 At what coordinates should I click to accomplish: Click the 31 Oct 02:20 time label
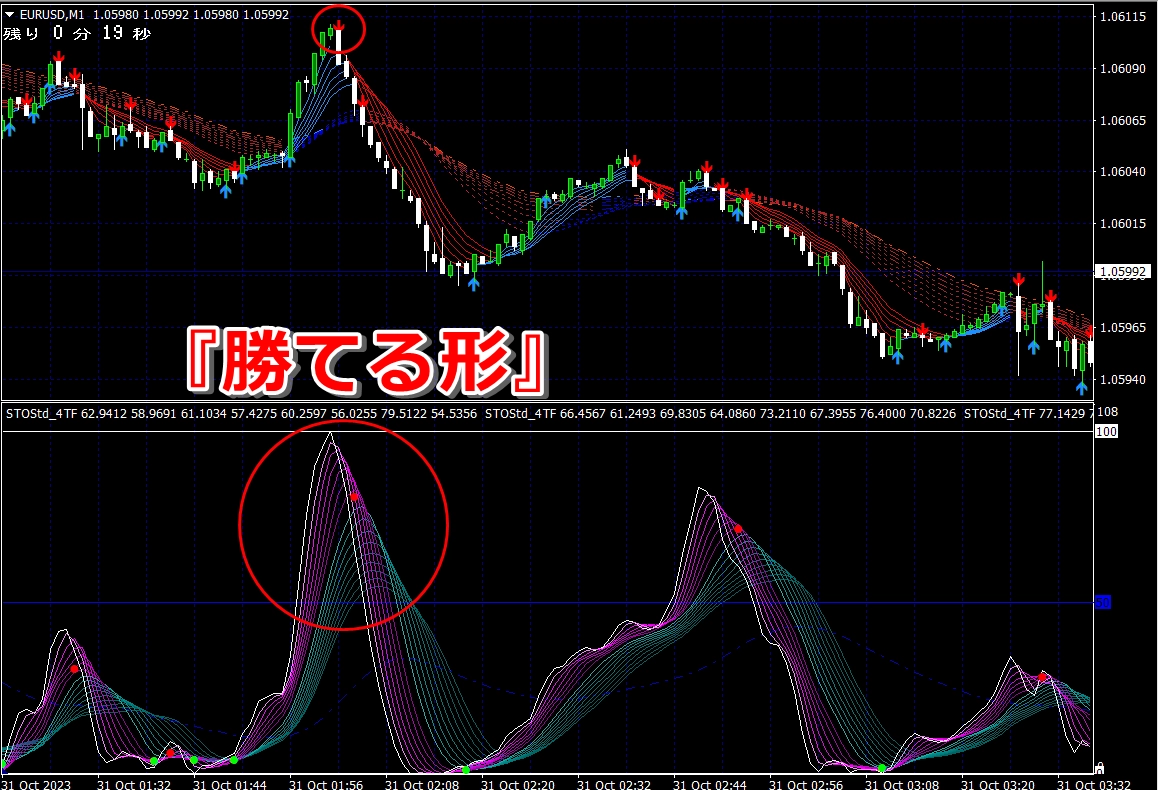(x=518, y=784)
